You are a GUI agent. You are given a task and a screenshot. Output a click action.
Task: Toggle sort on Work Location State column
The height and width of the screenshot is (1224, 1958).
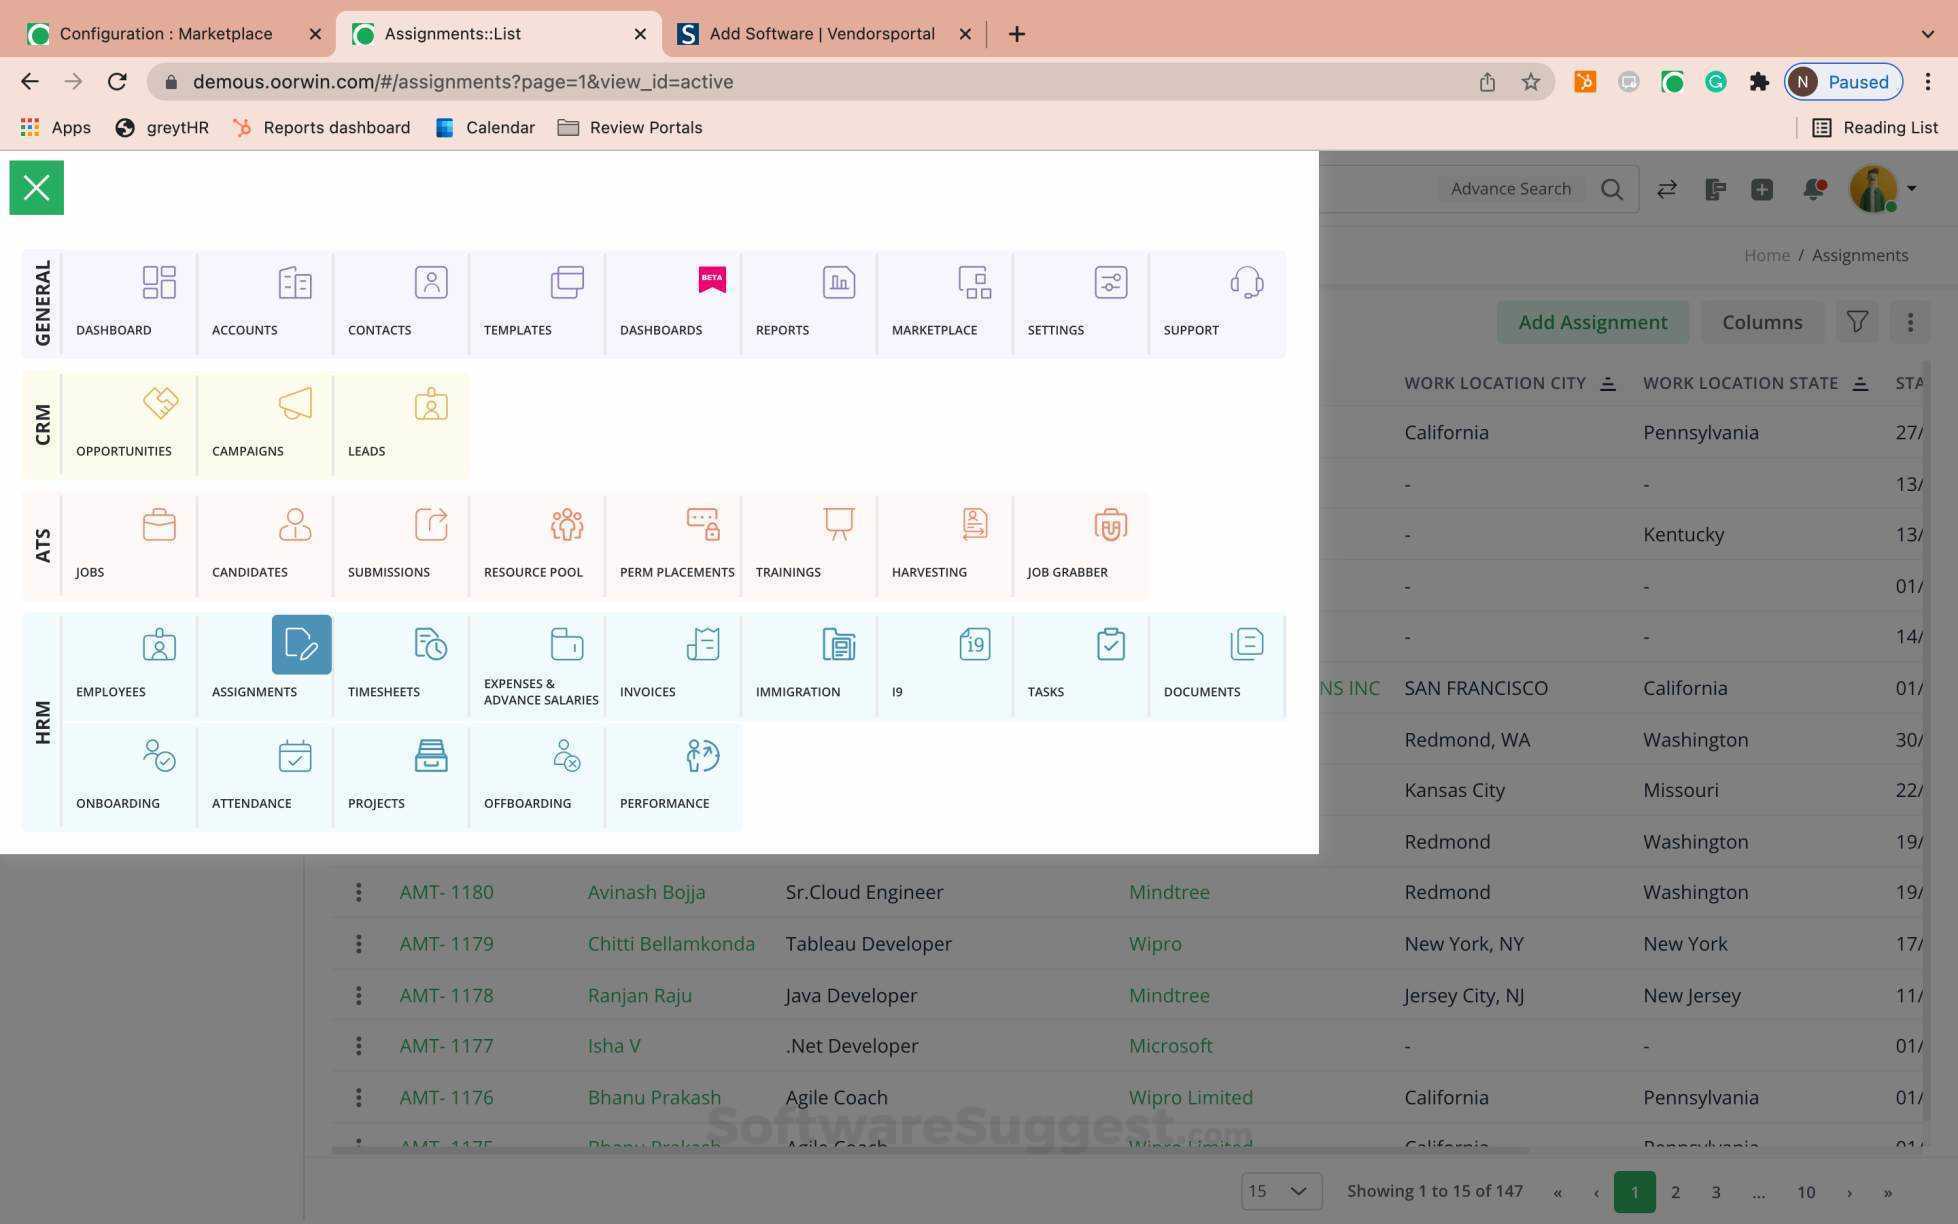click(1859, 383)
